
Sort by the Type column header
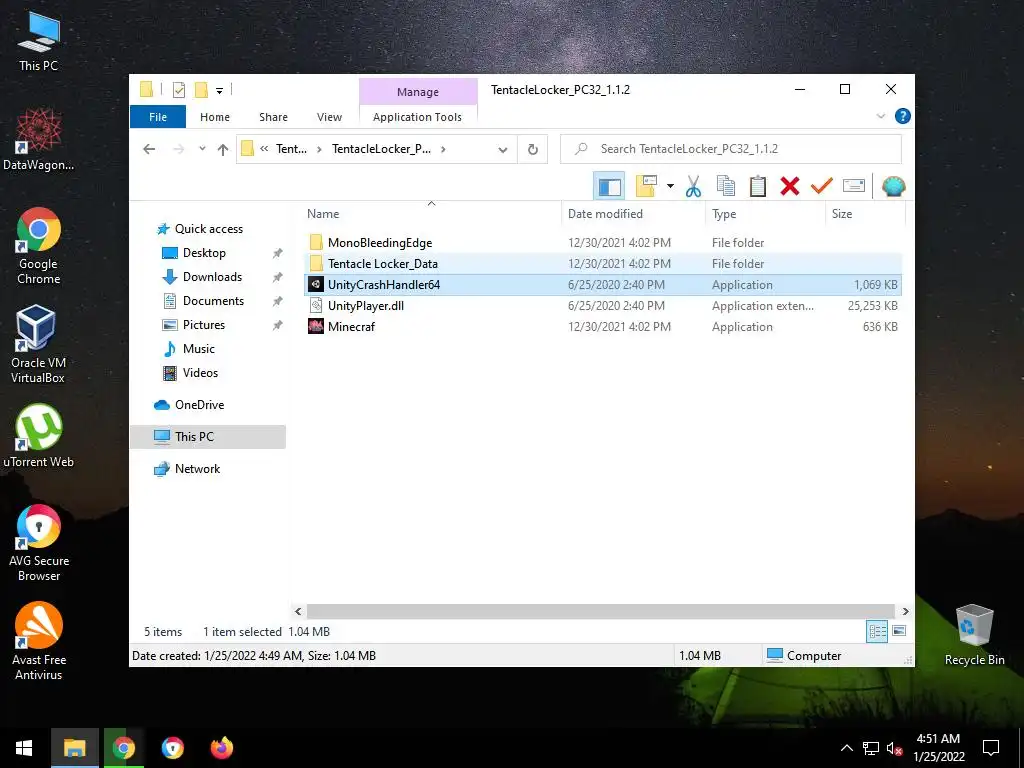pyautogui.click(x=765, y=214)
